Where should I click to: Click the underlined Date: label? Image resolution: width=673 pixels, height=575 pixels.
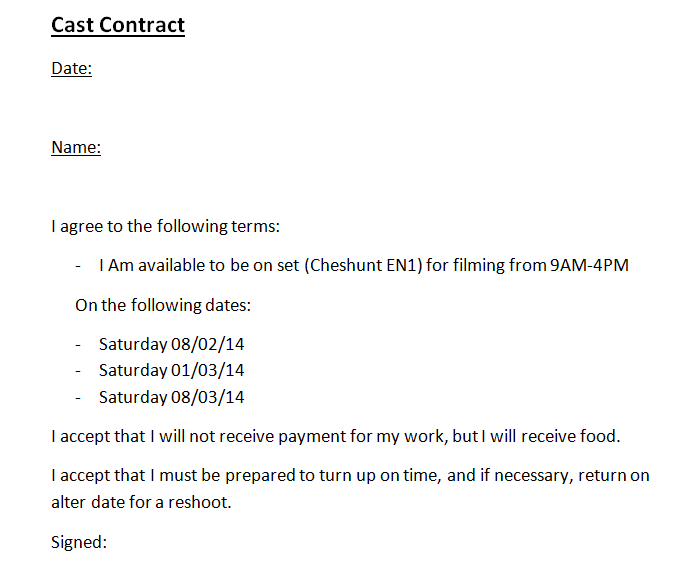[x=72, y=69]
